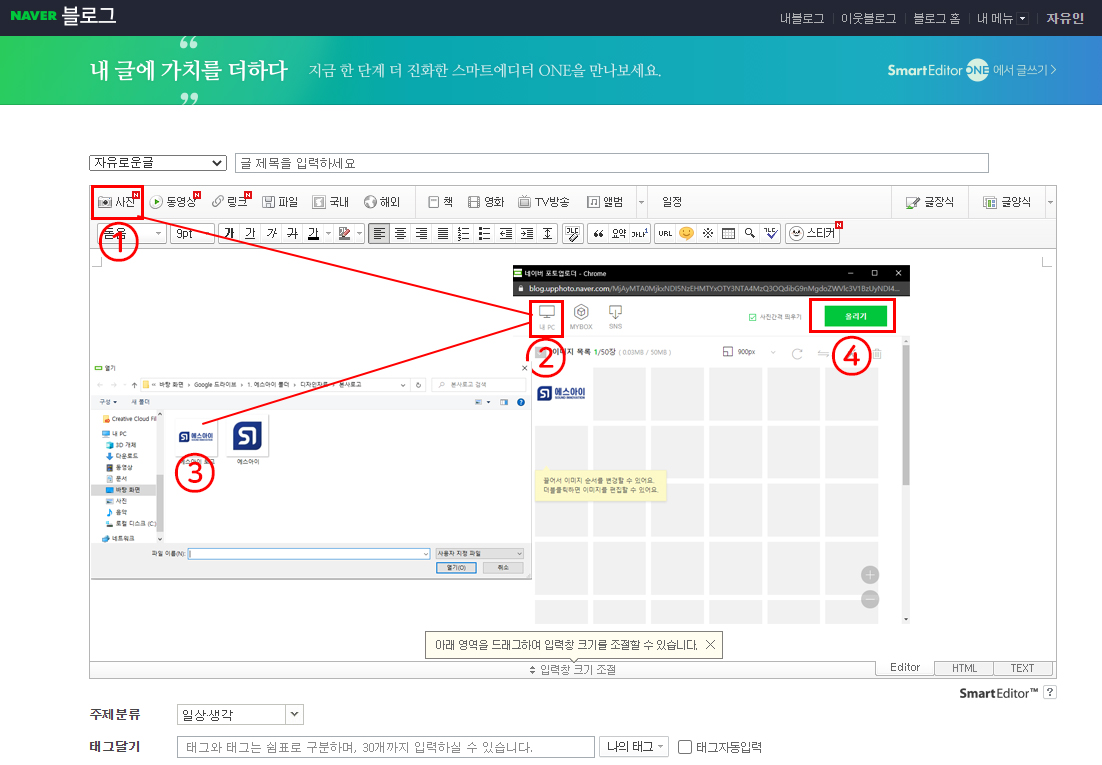Image resolution: width=1102 pixels, height=765 pixels.
Task: Insert a 해외 overseas map
Action: point(382,202)
